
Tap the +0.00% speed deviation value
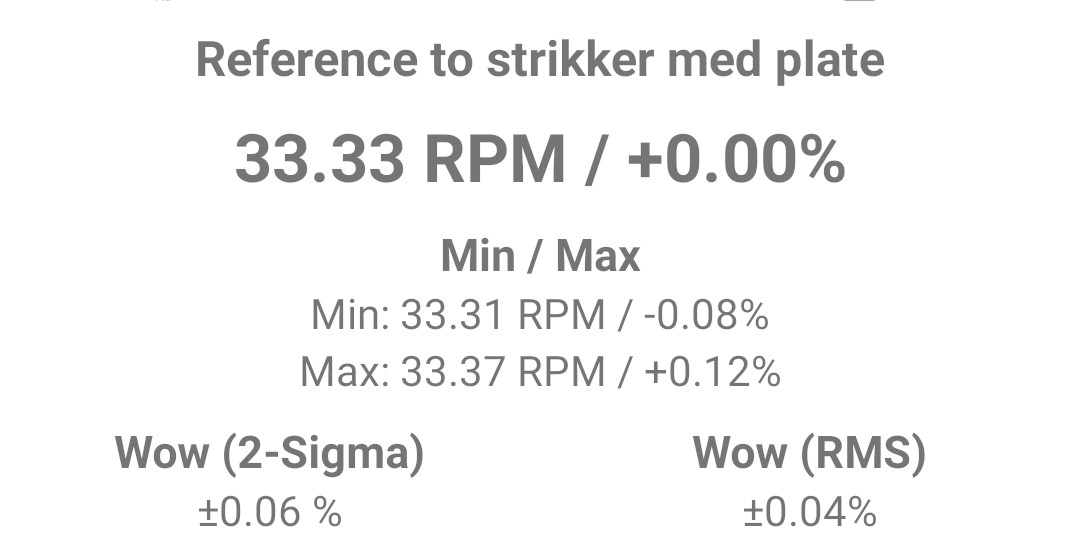[x=736, y=160]
